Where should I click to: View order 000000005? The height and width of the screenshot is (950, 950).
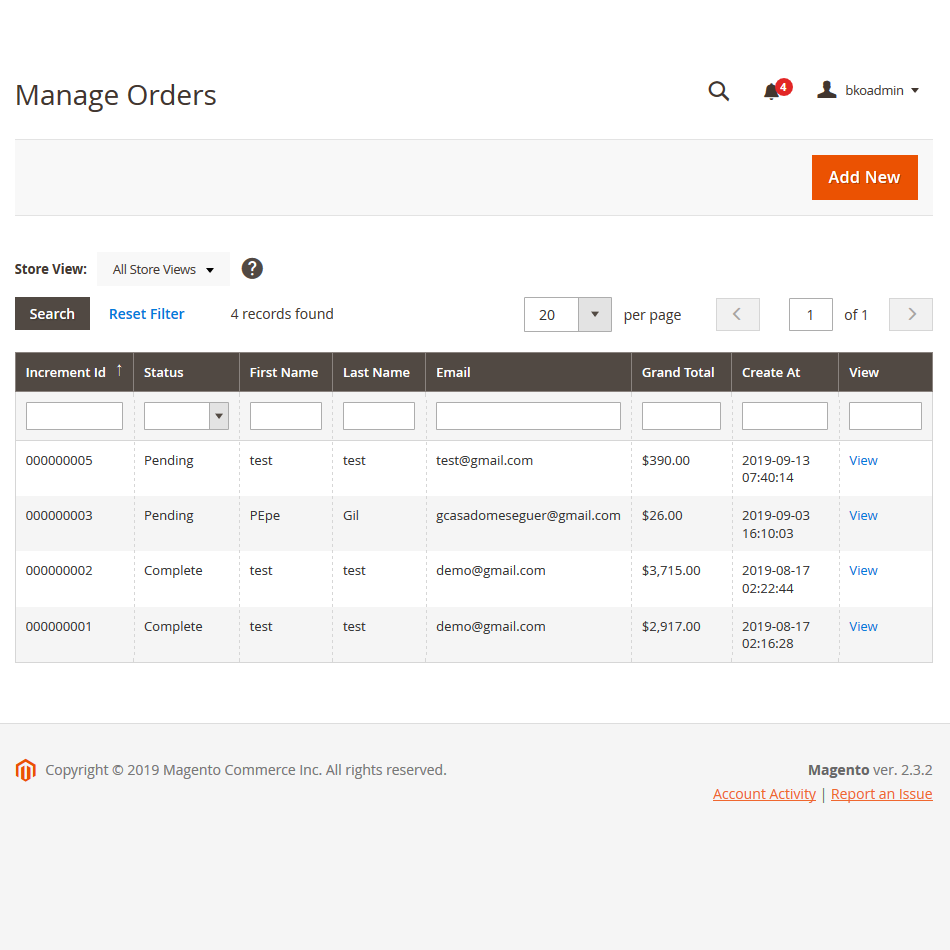point(863,461)
